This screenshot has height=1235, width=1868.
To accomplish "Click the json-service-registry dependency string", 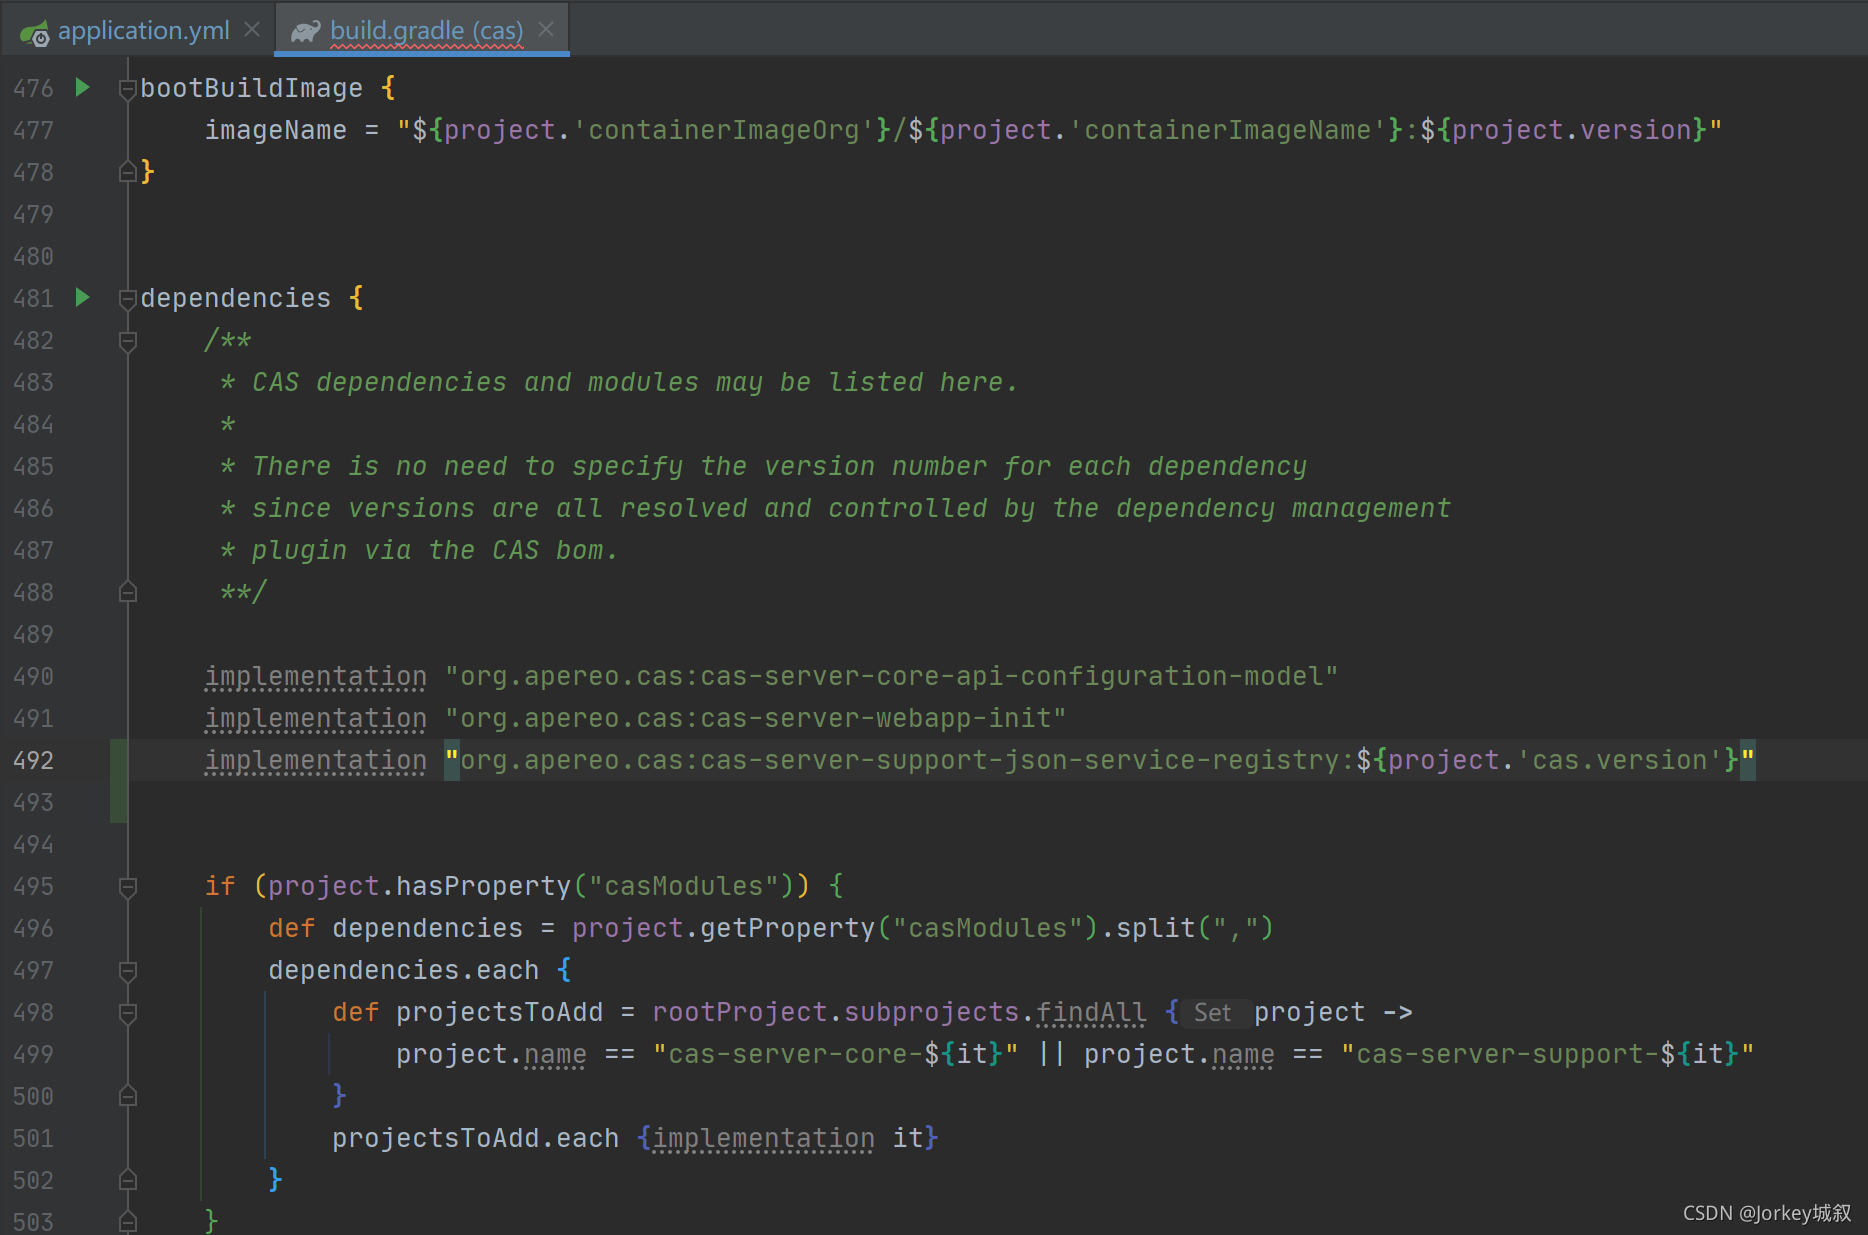I will click(1100, 761).
